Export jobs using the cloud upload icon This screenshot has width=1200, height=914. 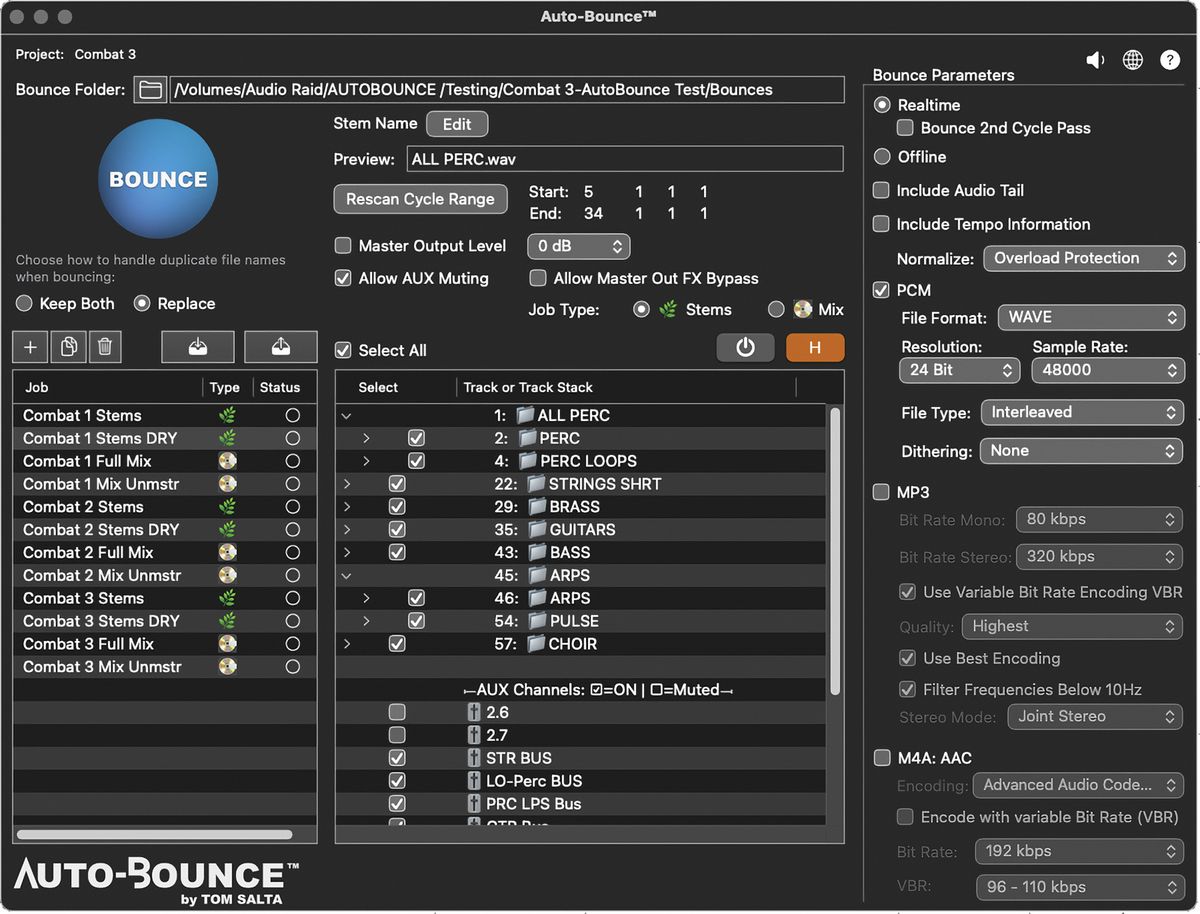(280, 347)
